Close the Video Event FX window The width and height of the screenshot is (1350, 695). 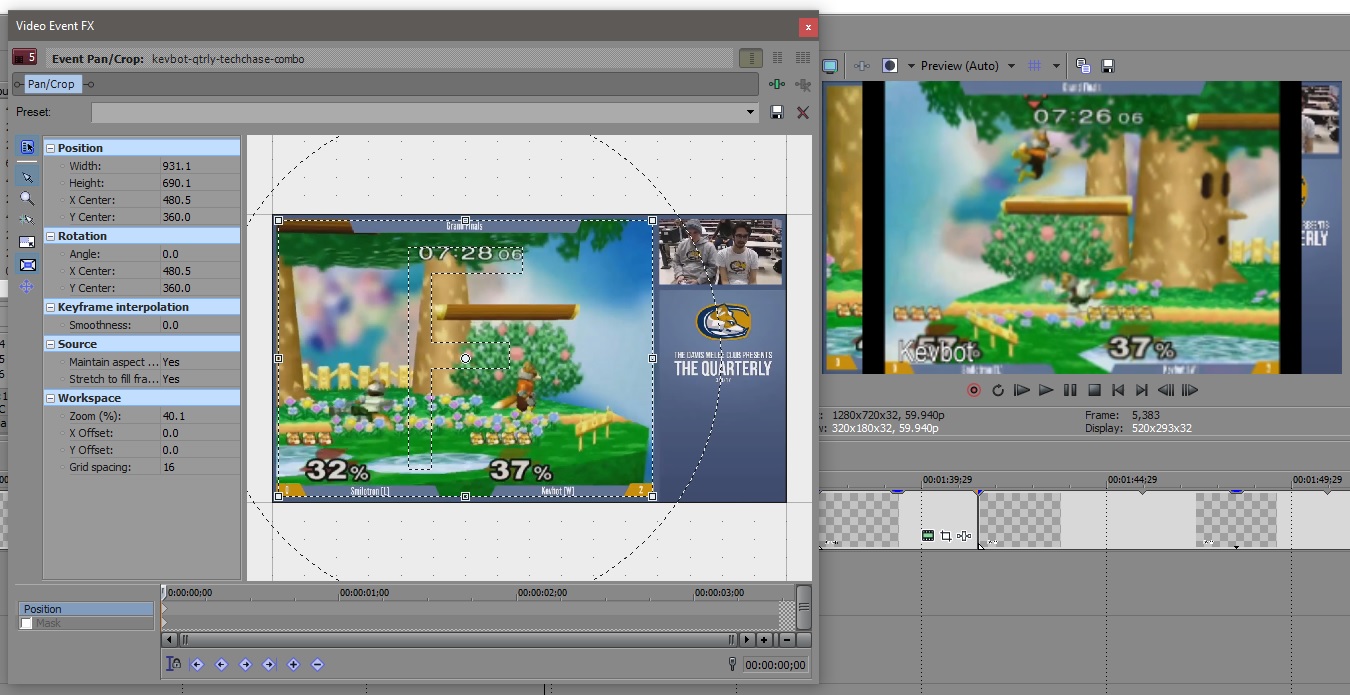pos(807,27)
